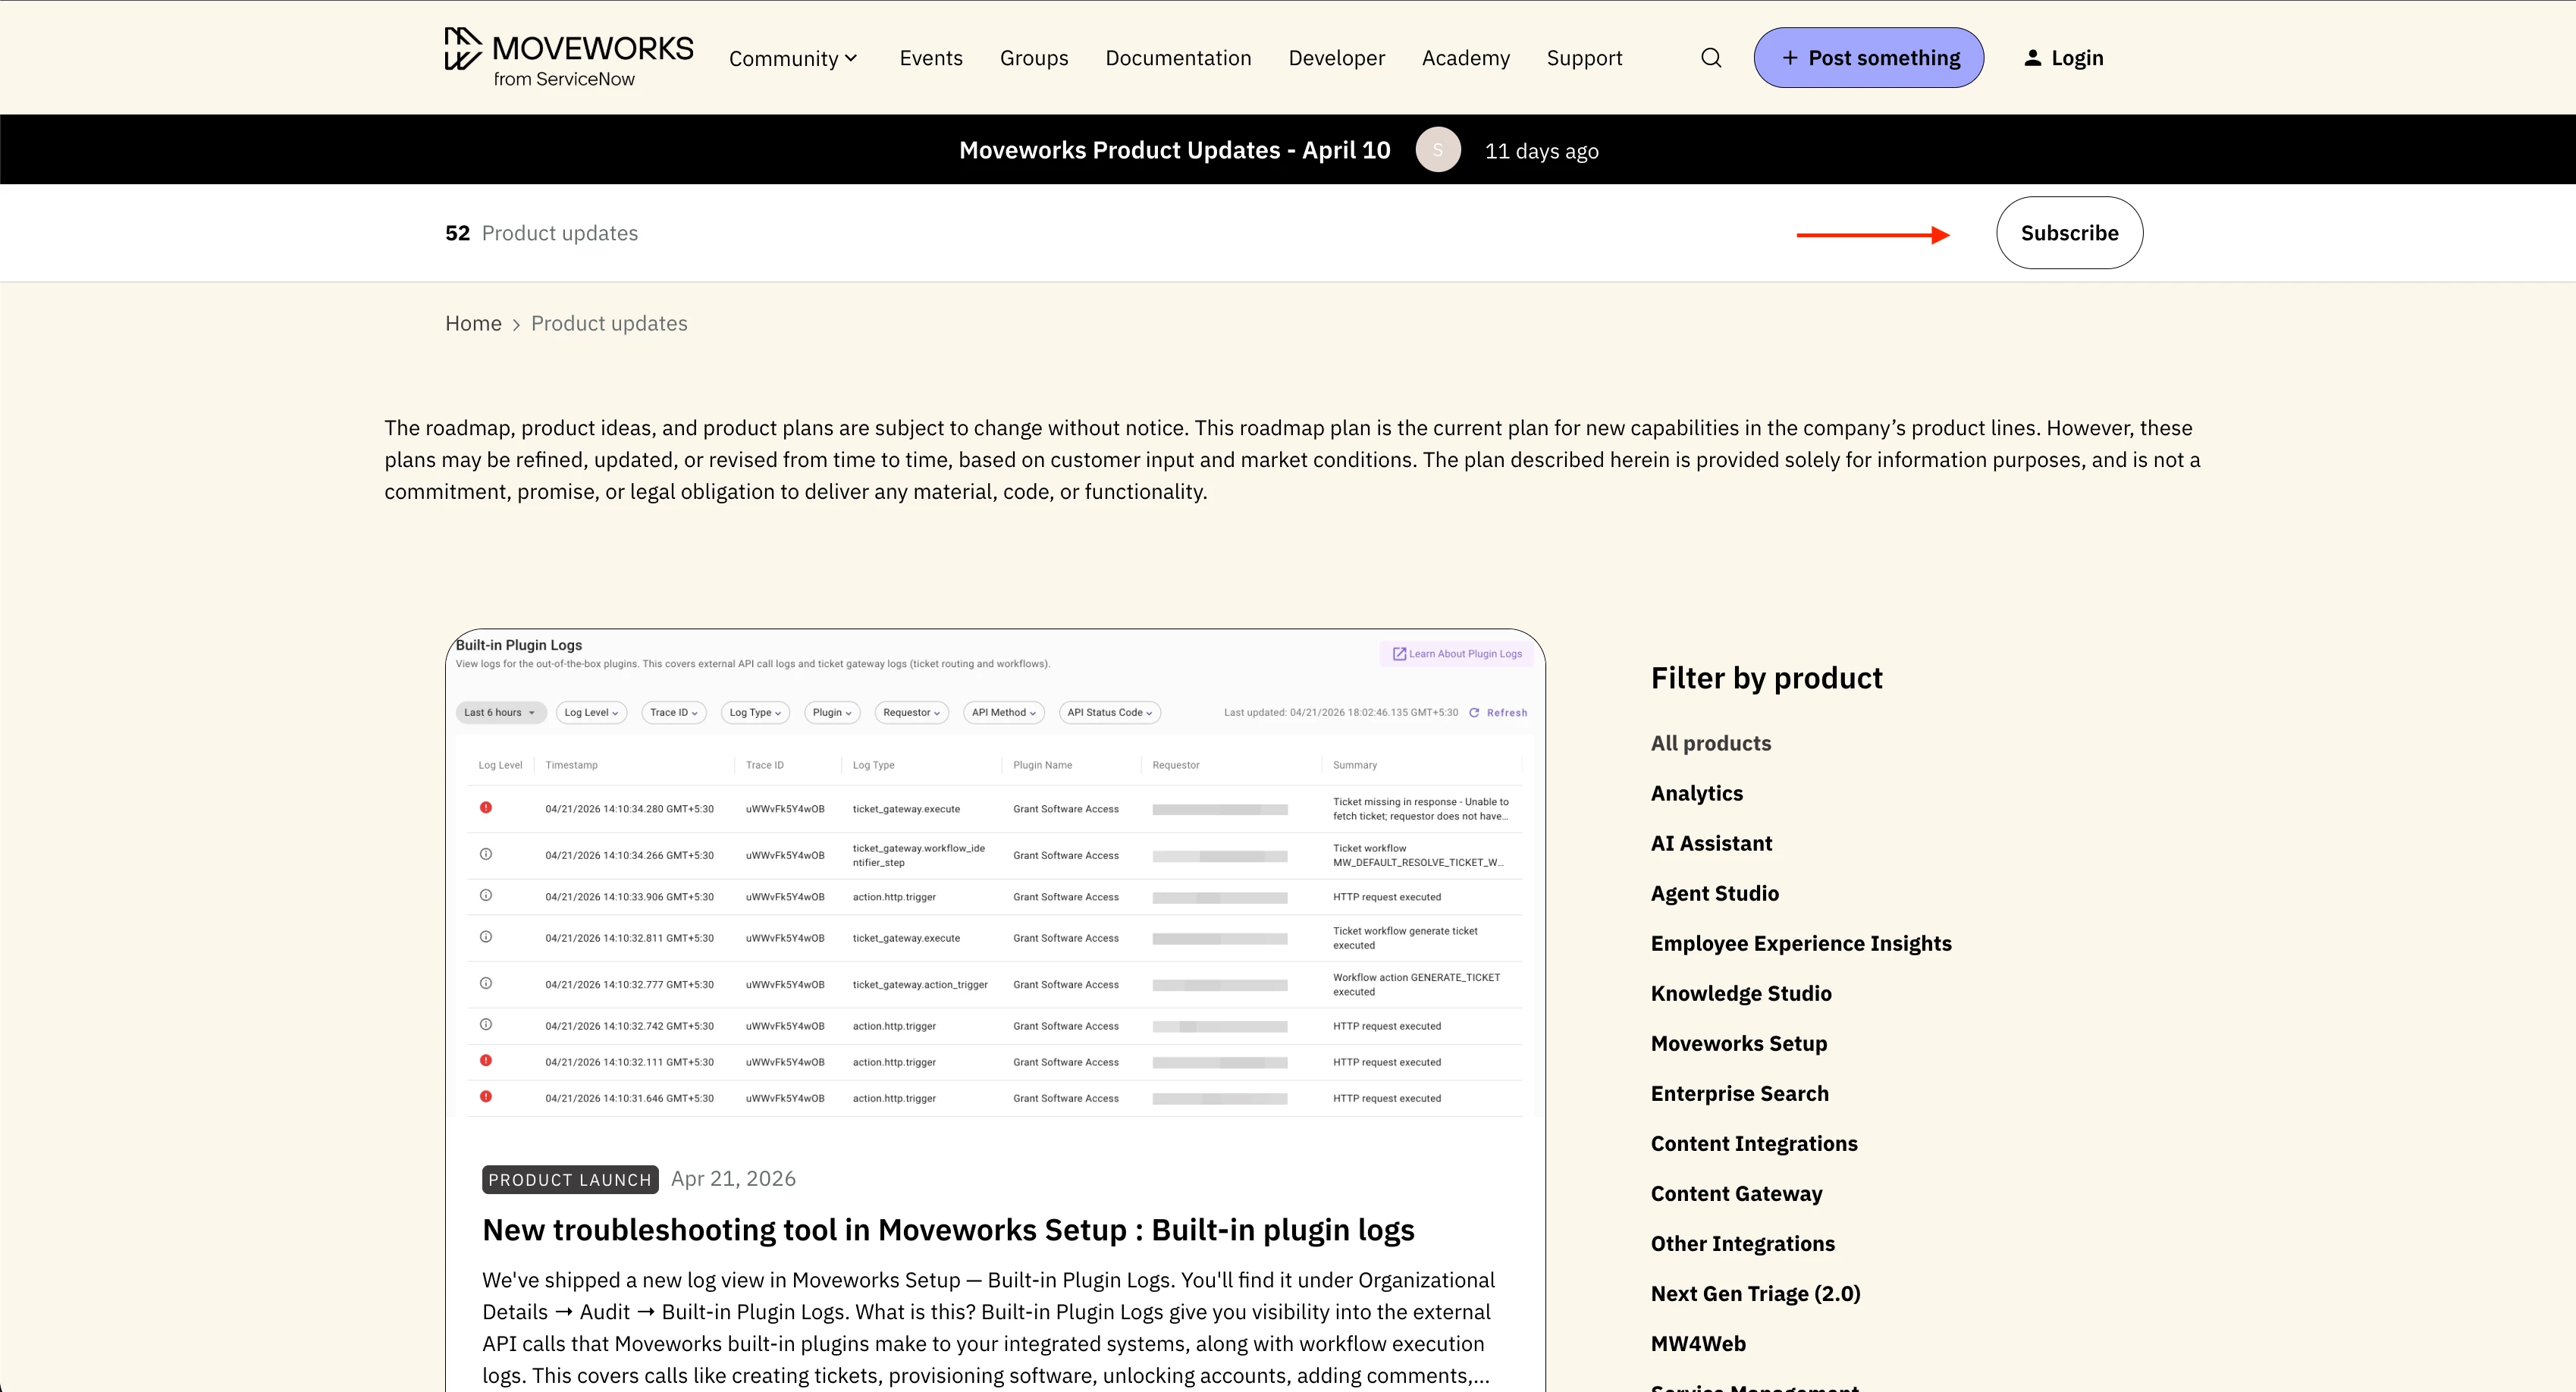
Task: Filter updates by Enterprise Search
Action: pyautogui.click(x=1739, y=1093)
